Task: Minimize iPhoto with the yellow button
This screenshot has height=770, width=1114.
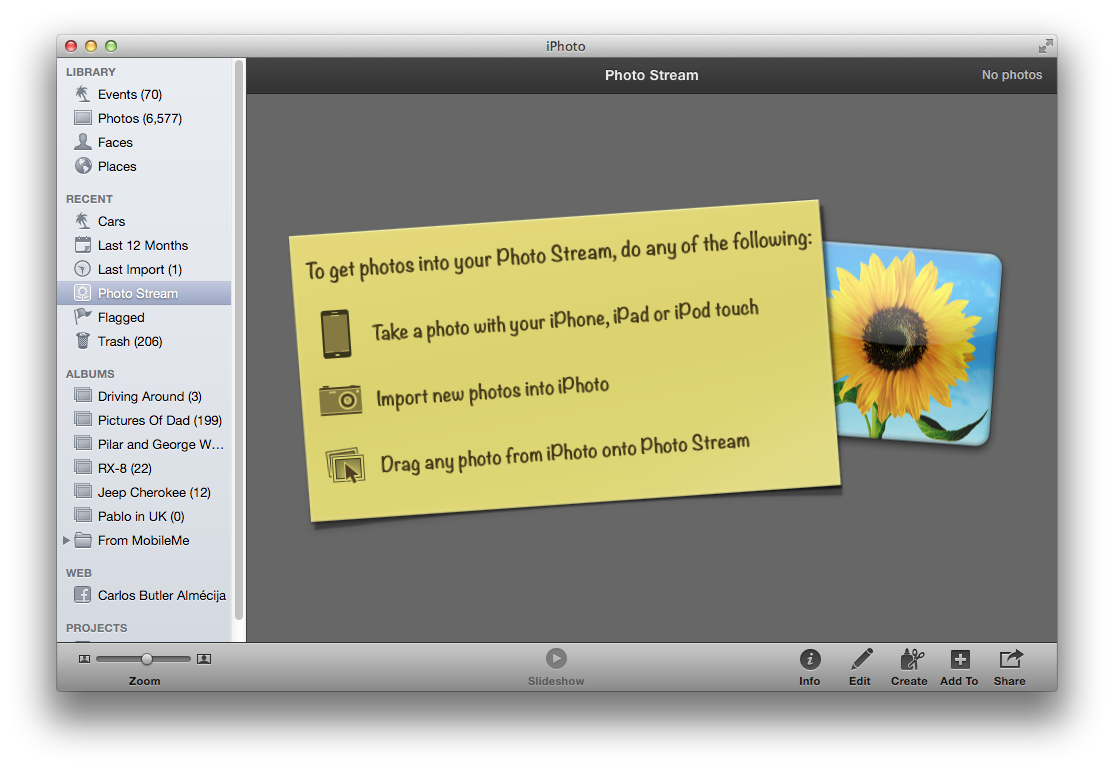Action: (x=91, y=46)
